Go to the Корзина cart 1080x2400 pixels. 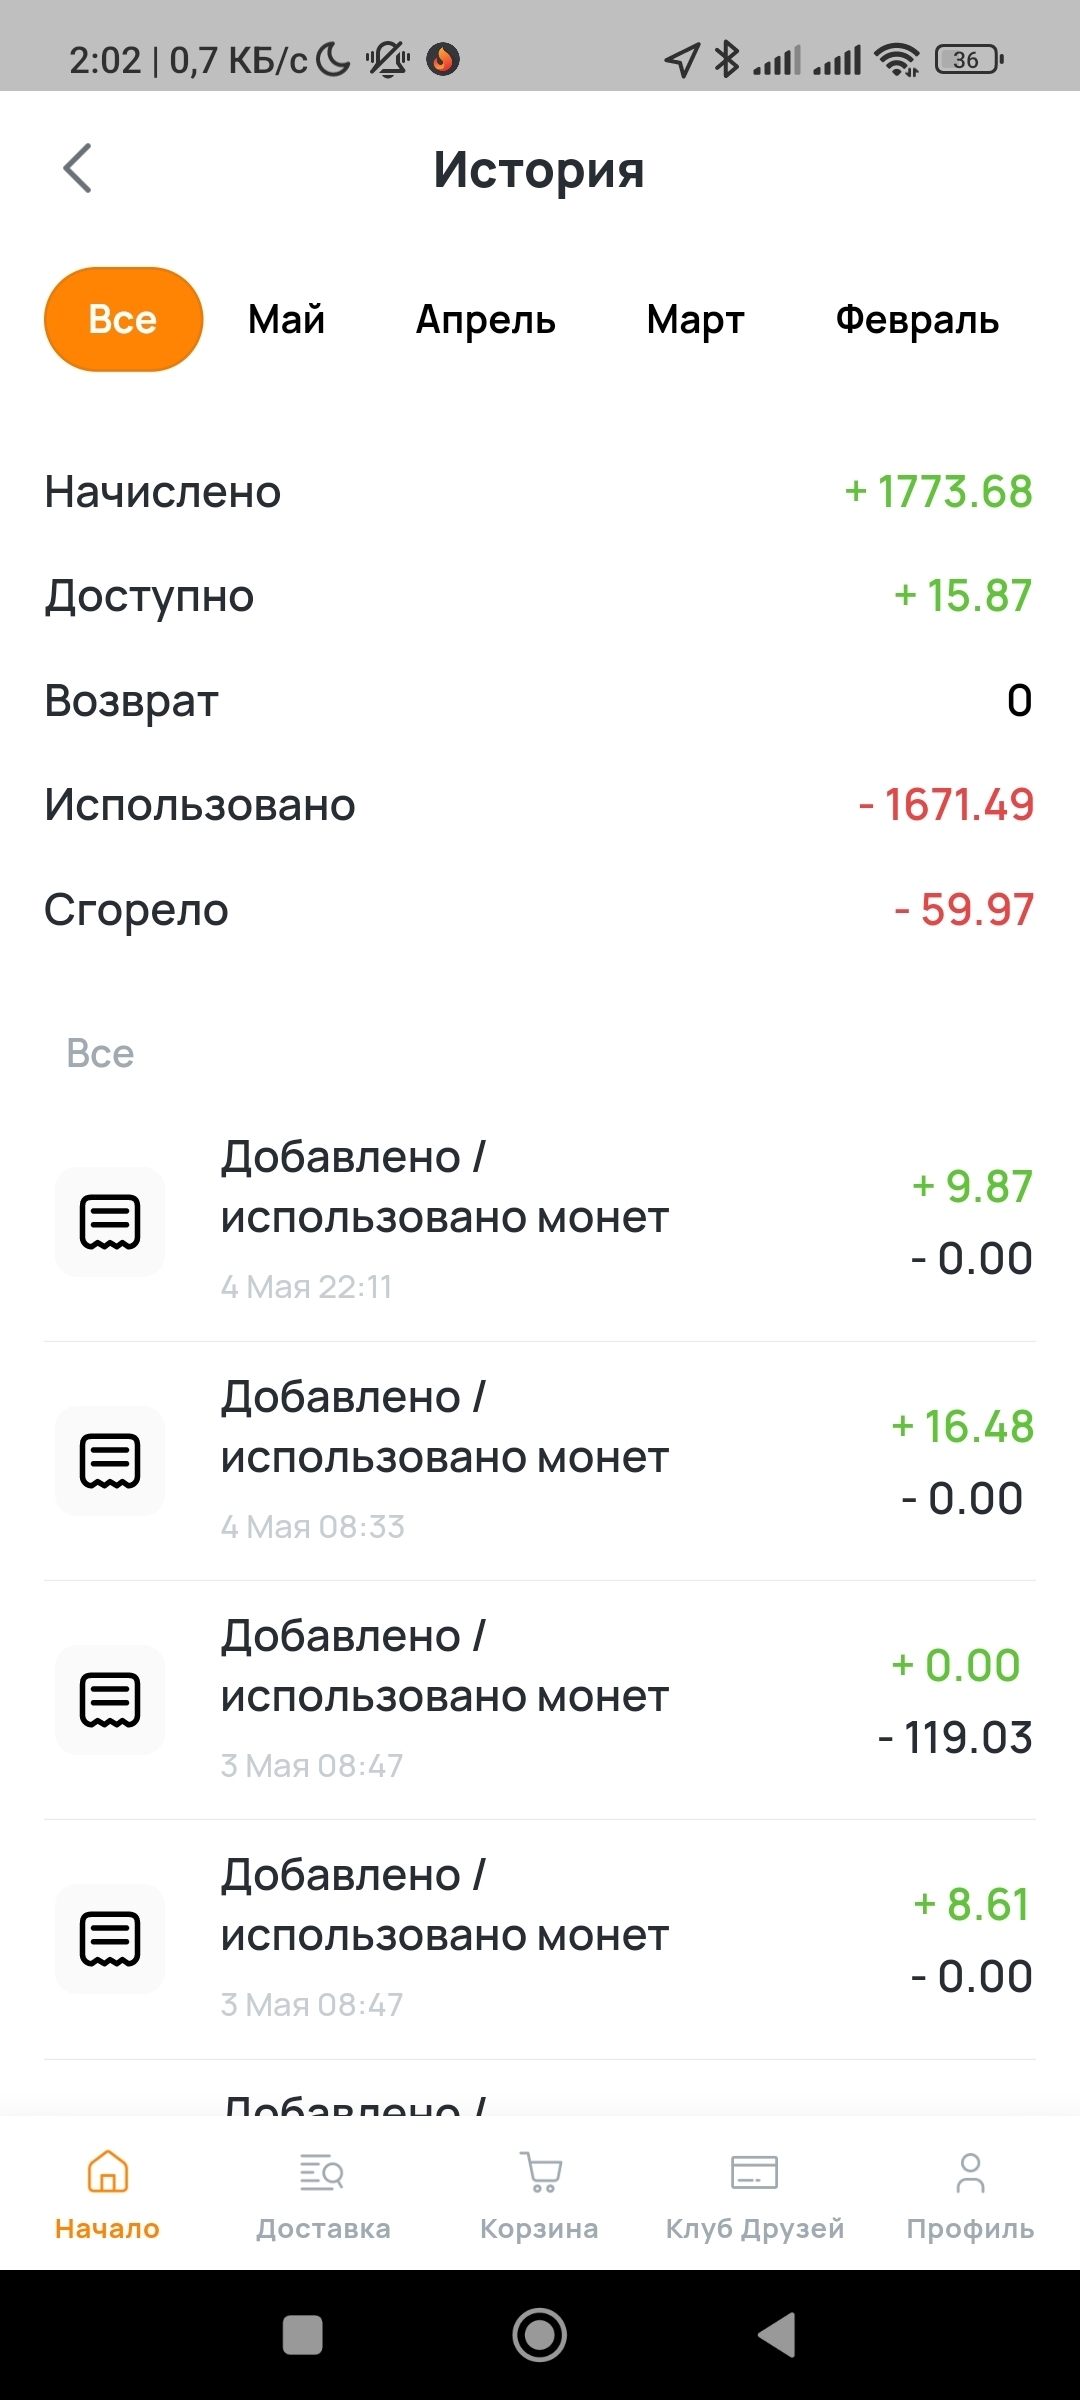540,2172
